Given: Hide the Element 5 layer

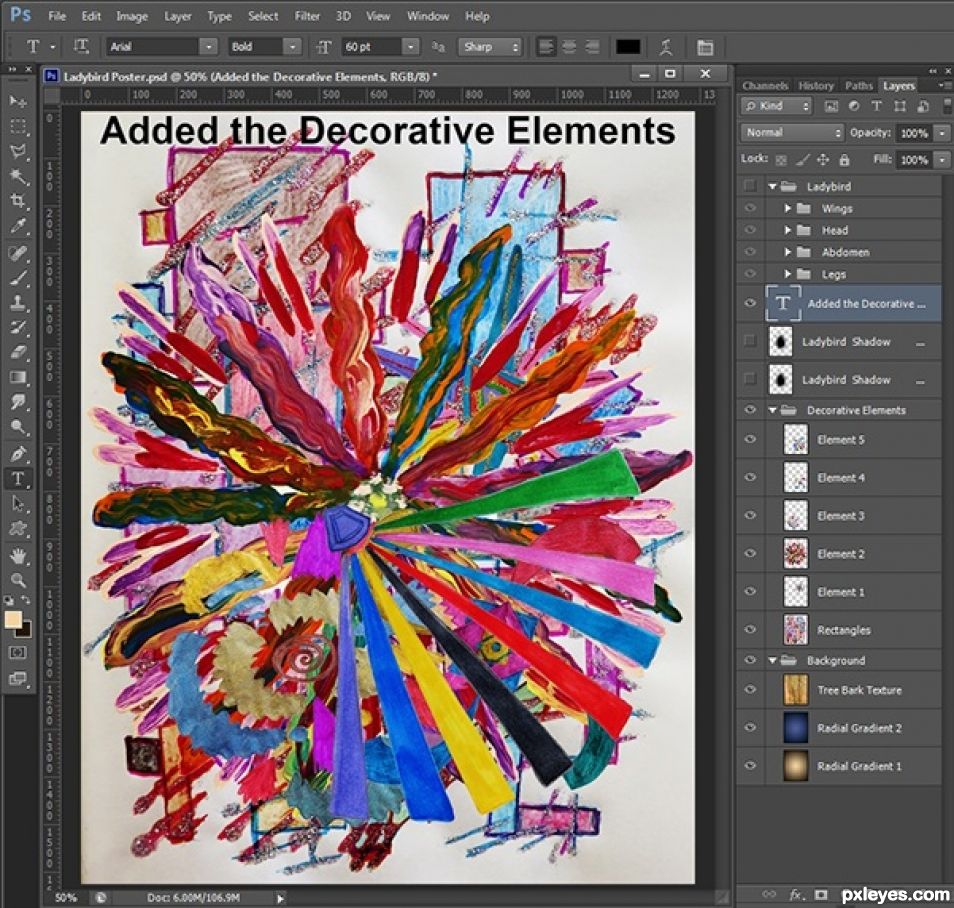Looking at the screenshot, I should coord(750,439).
